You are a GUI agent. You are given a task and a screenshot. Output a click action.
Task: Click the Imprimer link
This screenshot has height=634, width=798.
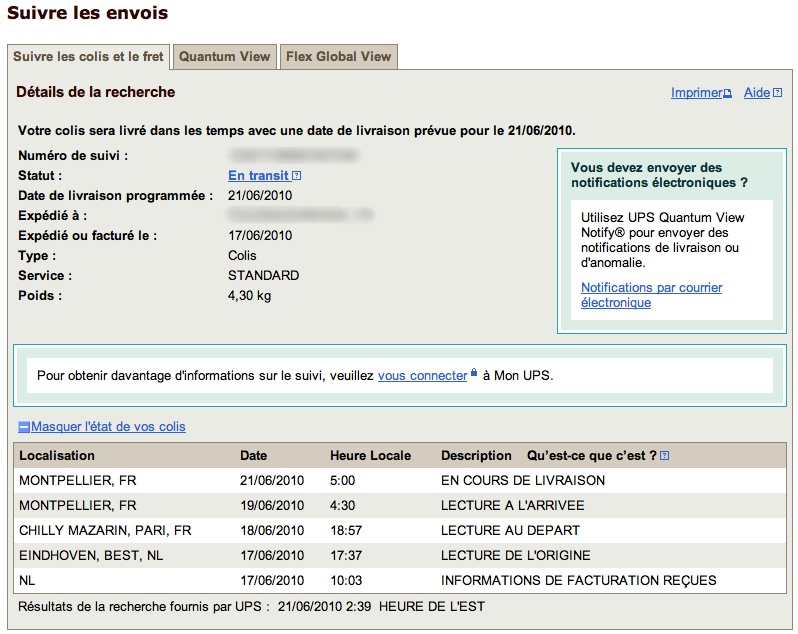pyautogui.click(x=696, y=93)
